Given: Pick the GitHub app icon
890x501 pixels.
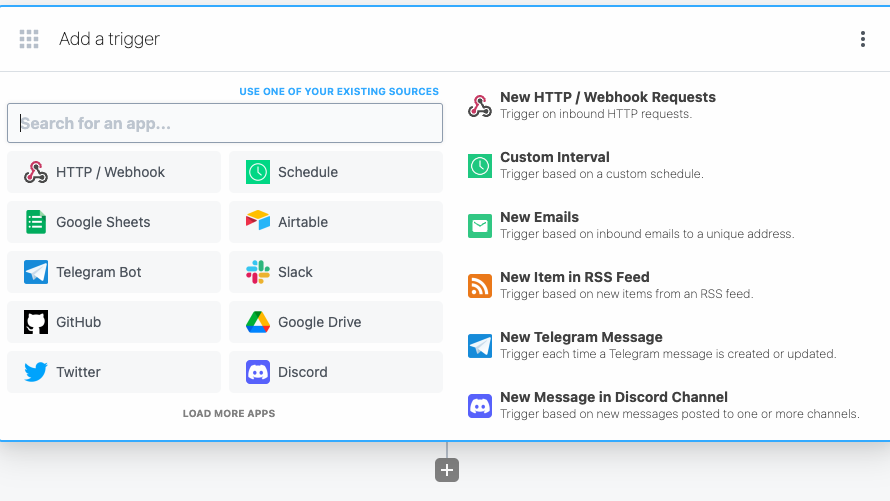Looking at the screenshot, I should [36, 322].
